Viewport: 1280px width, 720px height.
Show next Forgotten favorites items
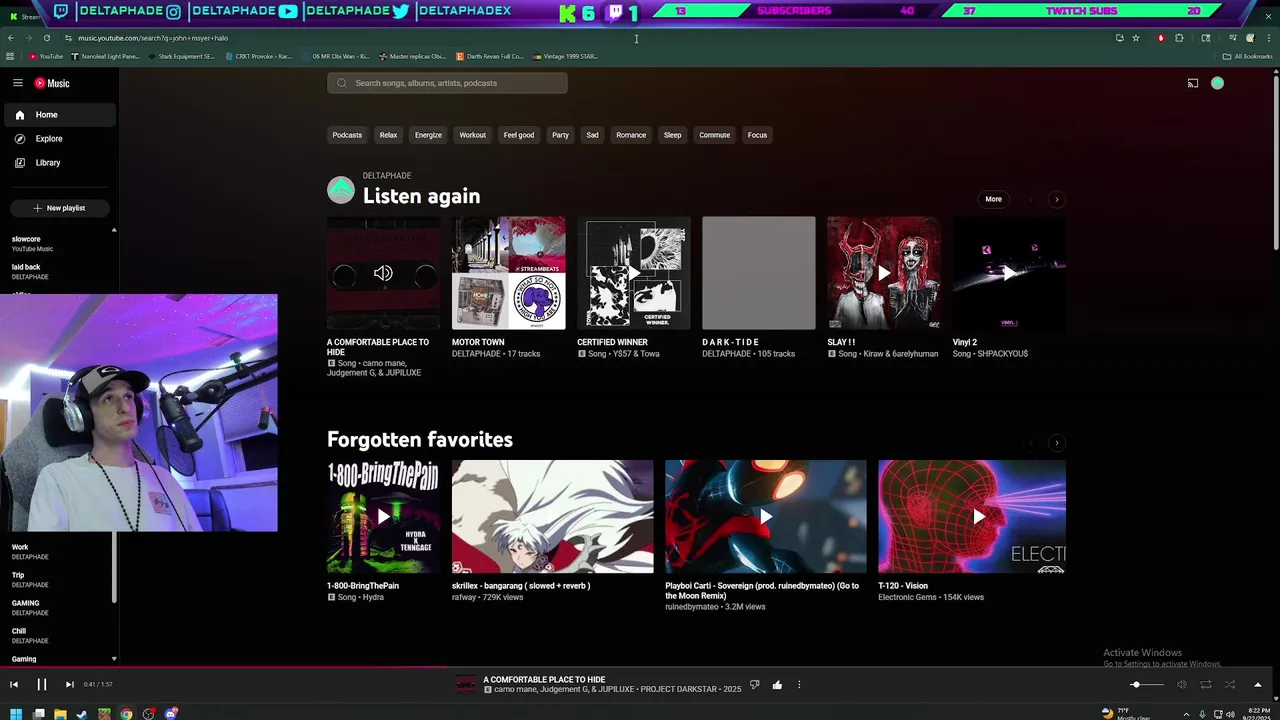[1057, 443]
